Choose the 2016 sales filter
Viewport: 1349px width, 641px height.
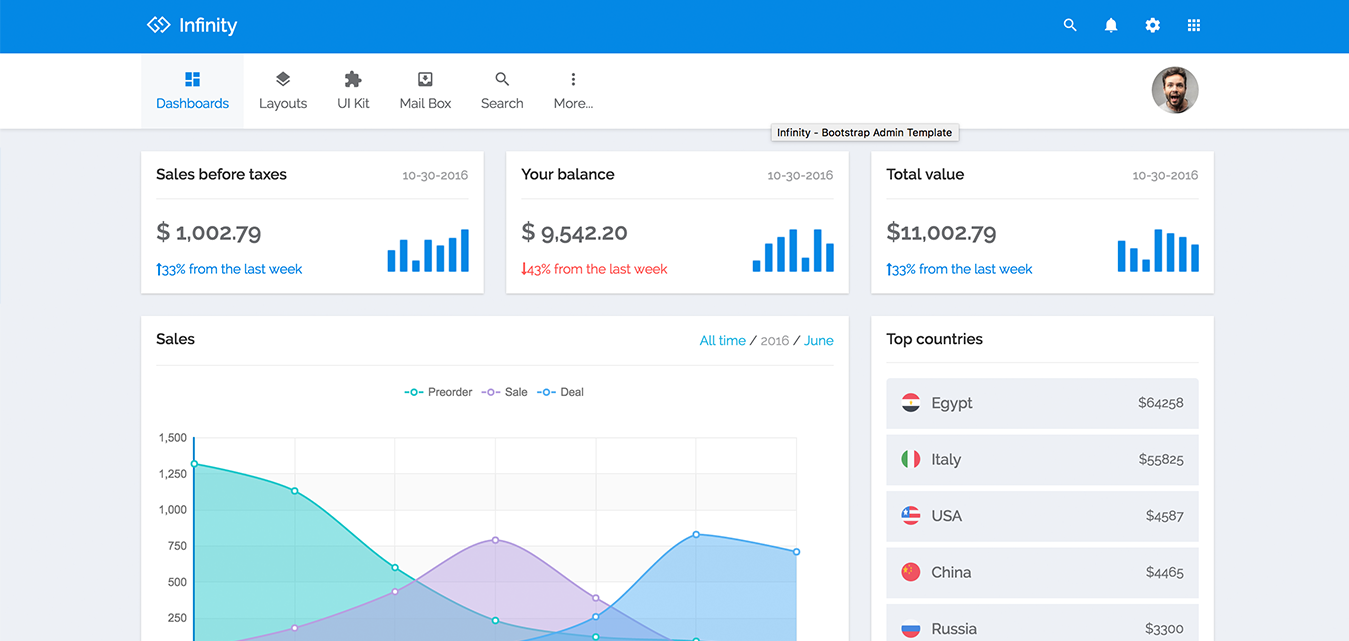(774, 341)
